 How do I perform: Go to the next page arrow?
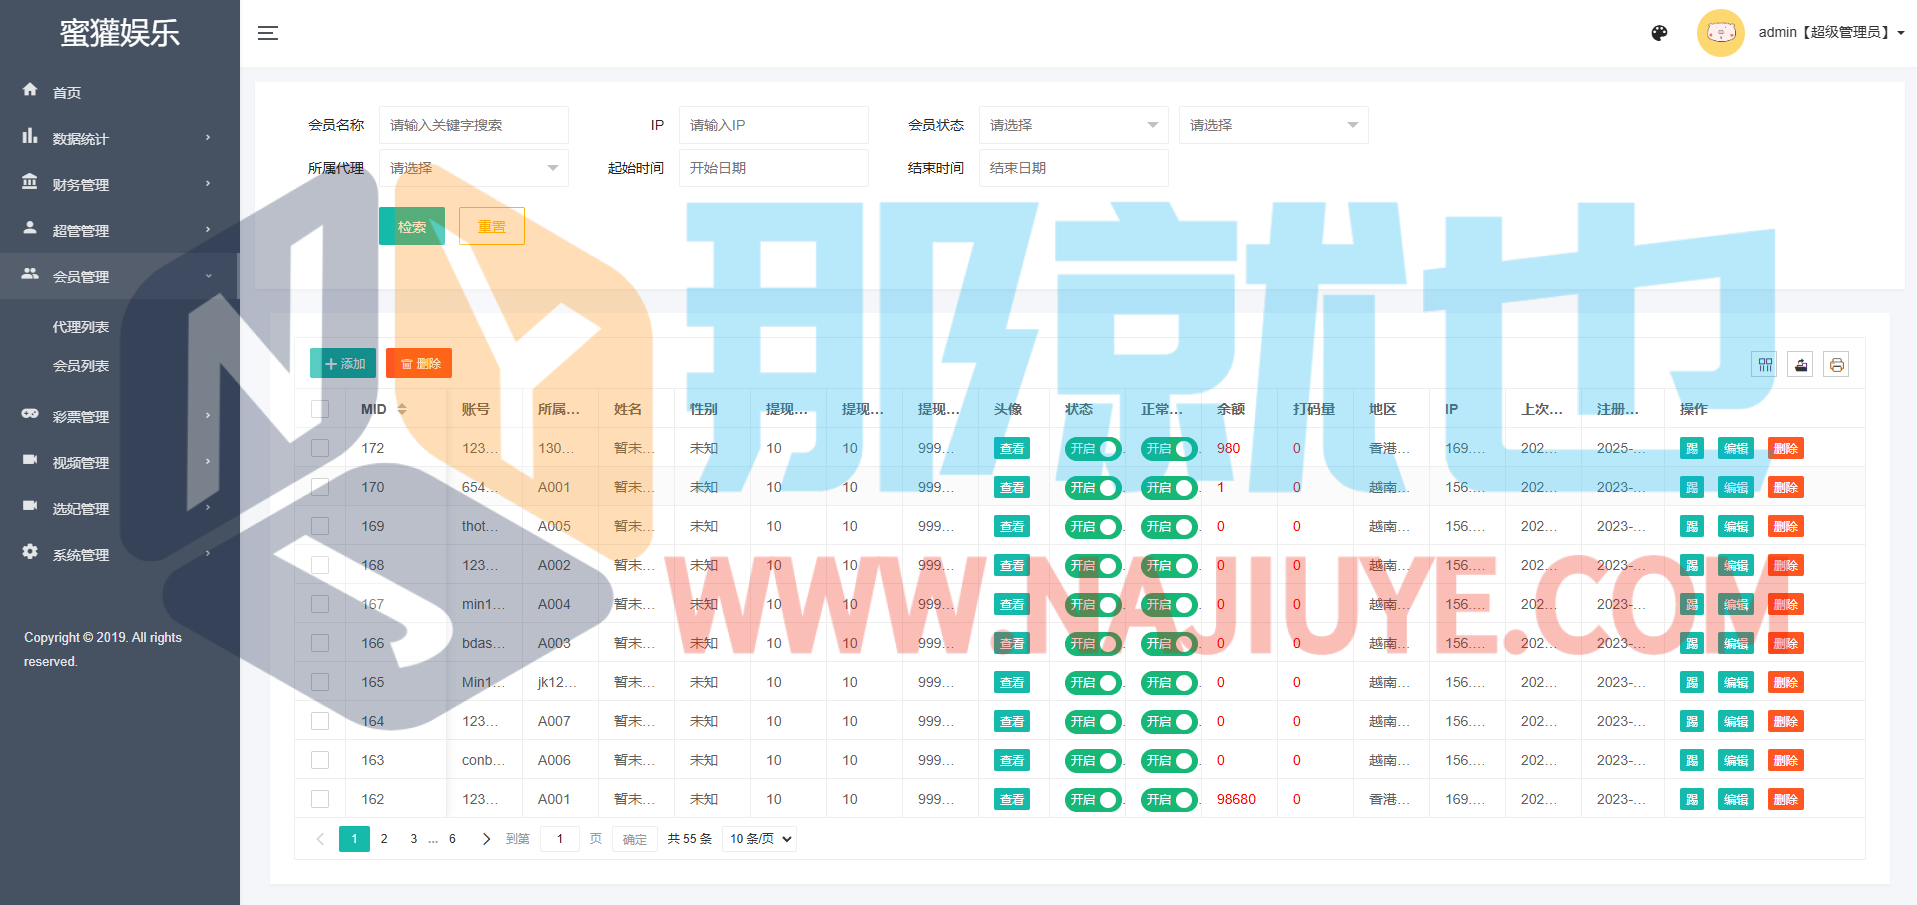point(486,839)
